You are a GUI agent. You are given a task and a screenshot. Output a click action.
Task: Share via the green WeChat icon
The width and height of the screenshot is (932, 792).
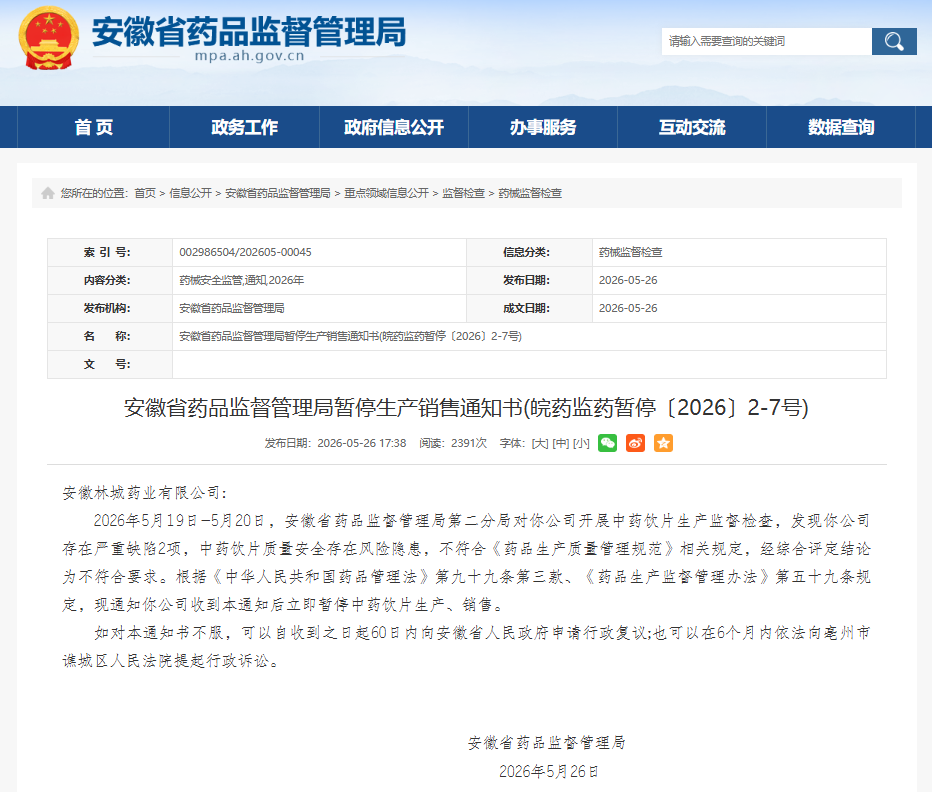coord(607,443)
